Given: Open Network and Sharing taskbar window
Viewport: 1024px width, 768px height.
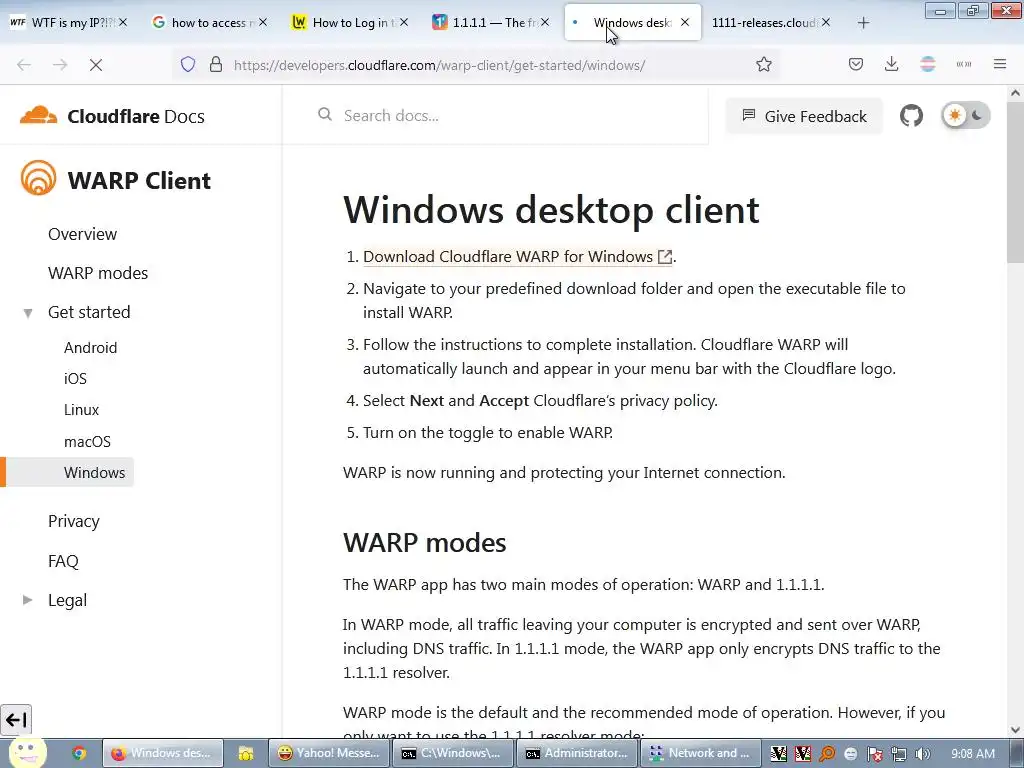Looking at the screenshot, I should [701, 753].
